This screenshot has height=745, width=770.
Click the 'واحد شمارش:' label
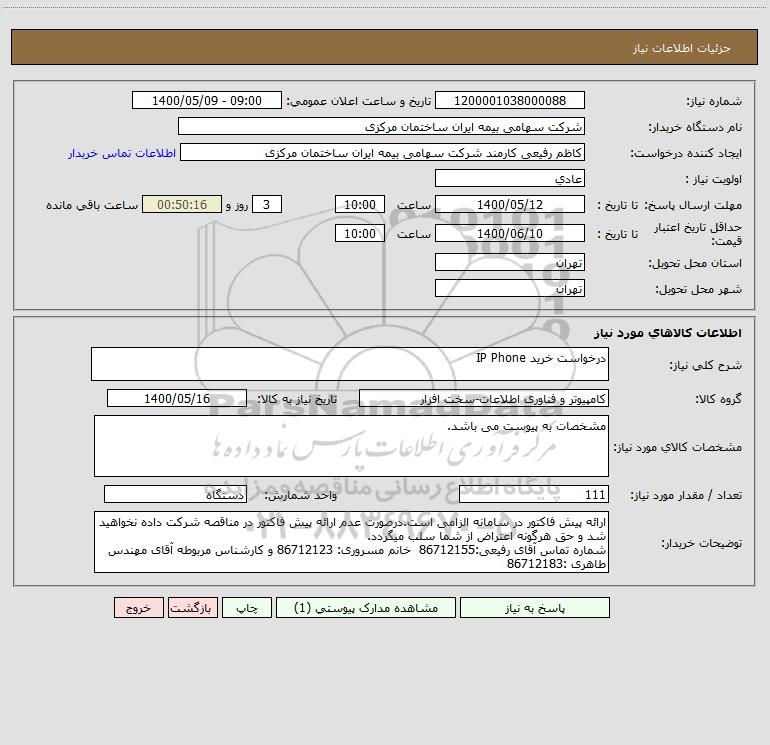click(301, 496)
